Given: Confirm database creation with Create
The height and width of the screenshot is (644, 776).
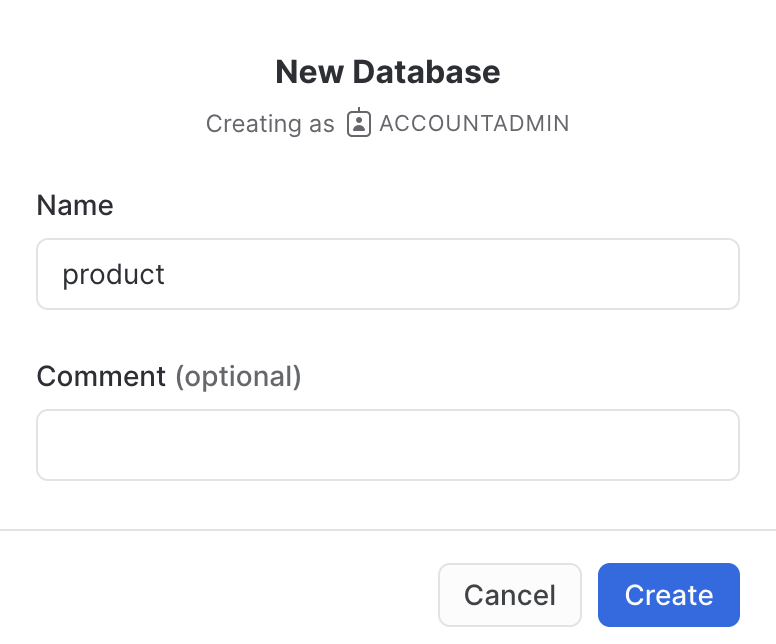Looking at the screenshot, I should 668,595.
